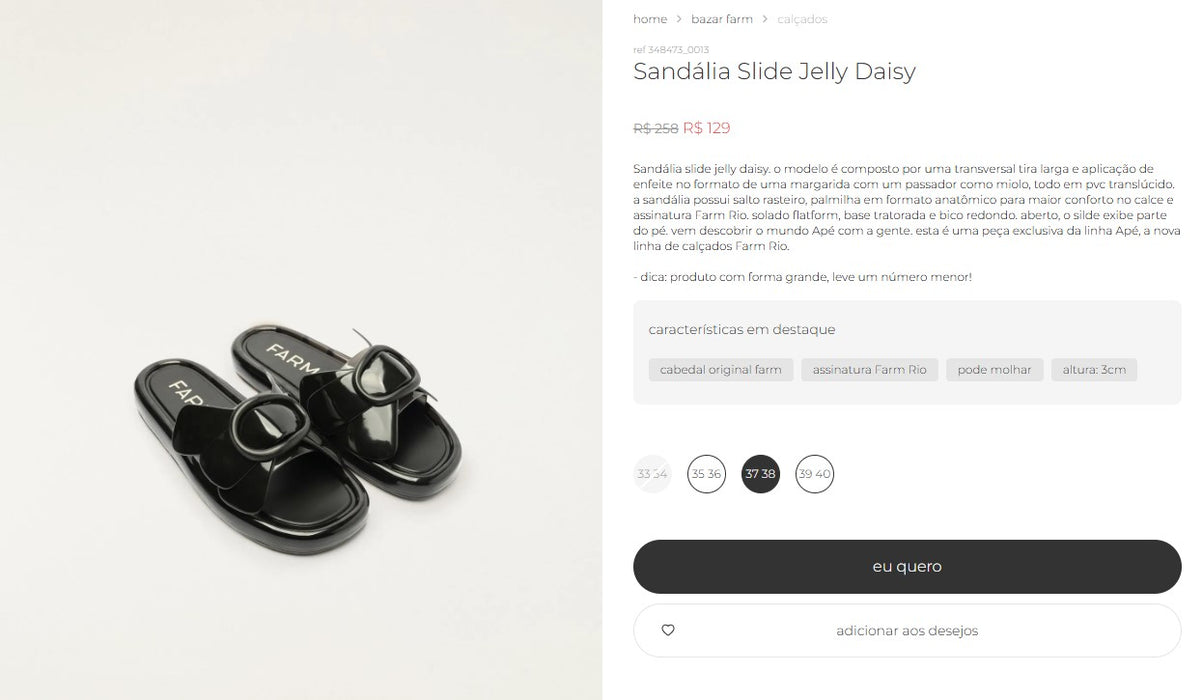Click the eu quero button
The width and height of the screenshot is (1202, 700).
pos(907,567)
